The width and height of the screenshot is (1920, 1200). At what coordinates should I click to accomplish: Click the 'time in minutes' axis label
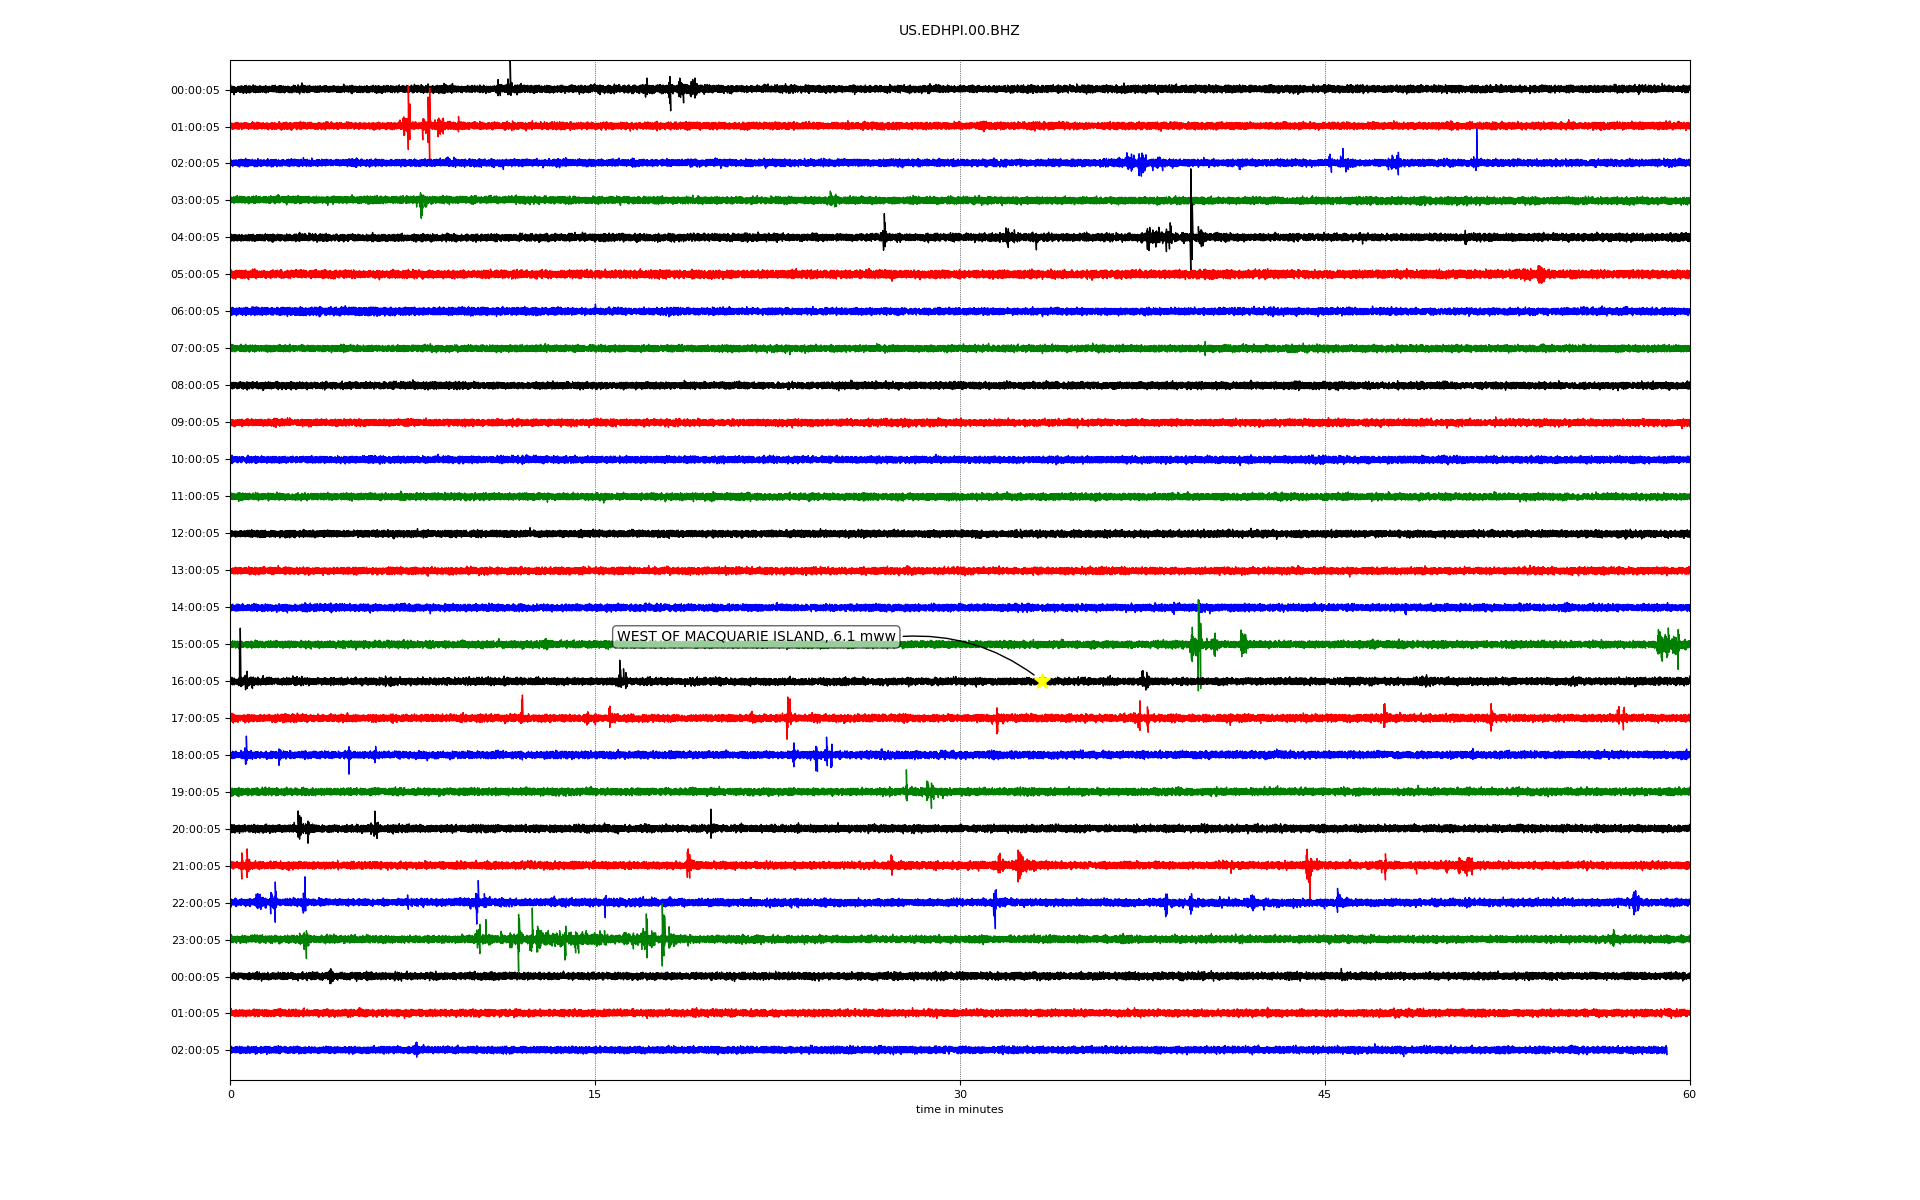click(x=959, y=1109)
